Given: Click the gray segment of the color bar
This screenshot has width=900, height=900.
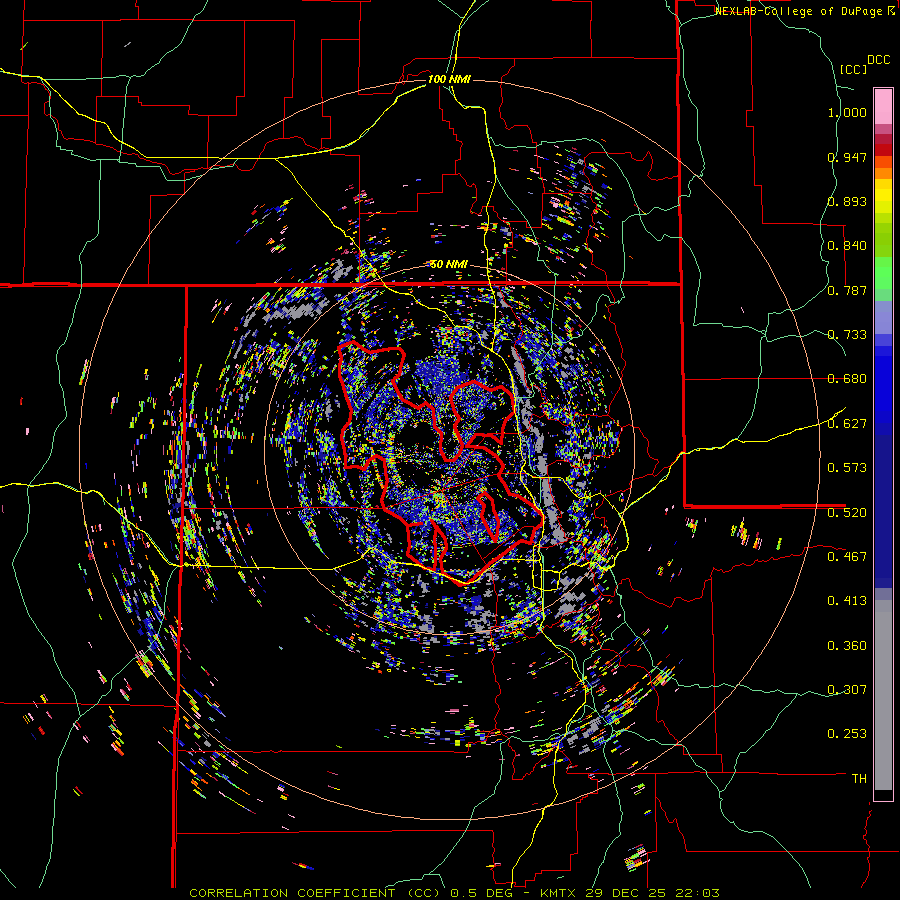Looking at the screenshot, I should tap(883, 695).
